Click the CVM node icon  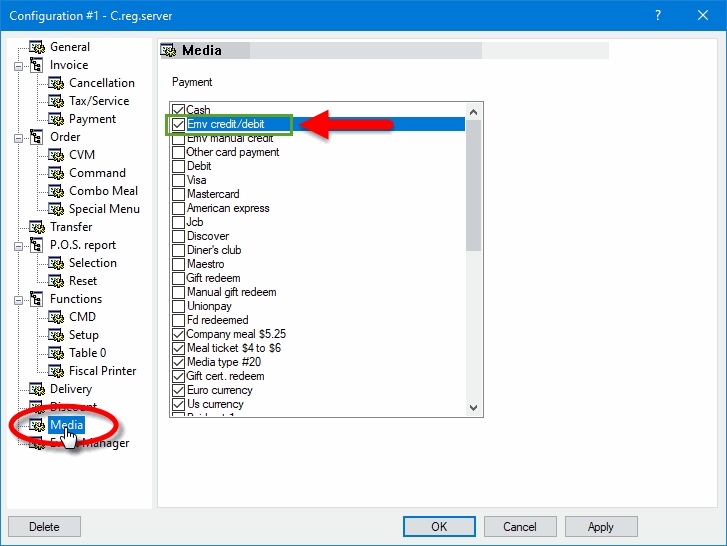(x=56, y=155)
